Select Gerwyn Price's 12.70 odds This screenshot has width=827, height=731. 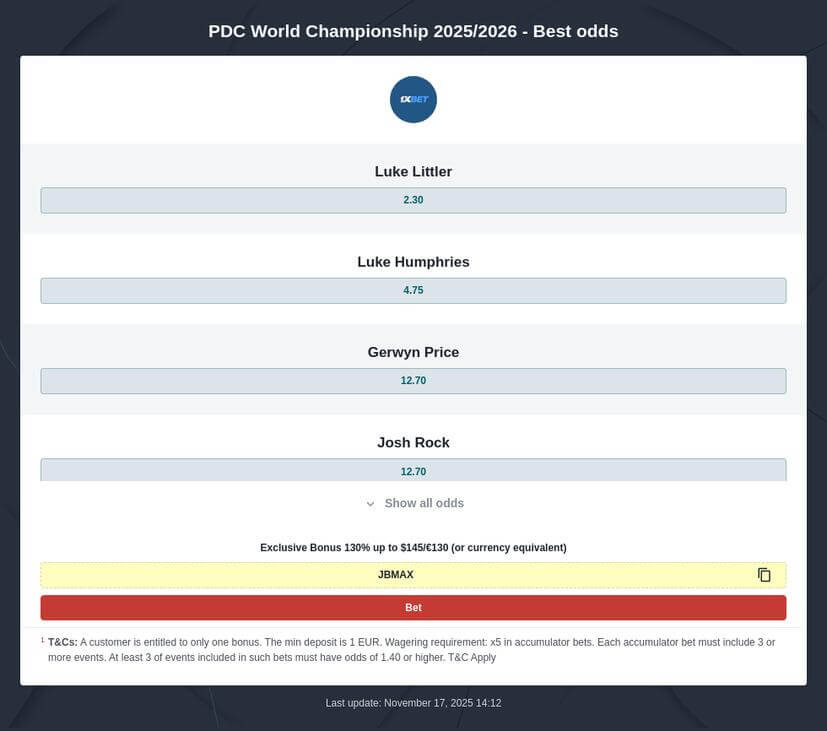click(413, 380)
